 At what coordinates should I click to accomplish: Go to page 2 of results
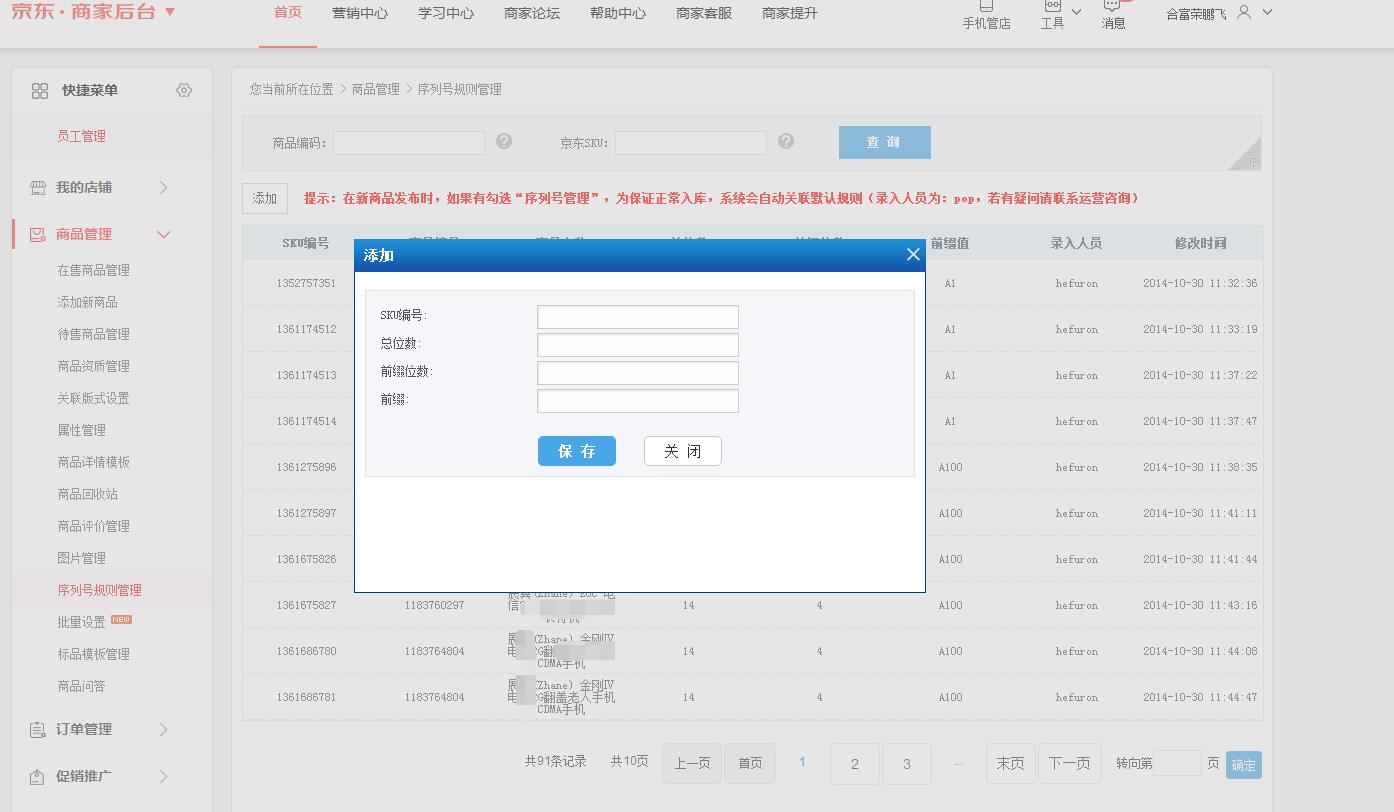854,764
